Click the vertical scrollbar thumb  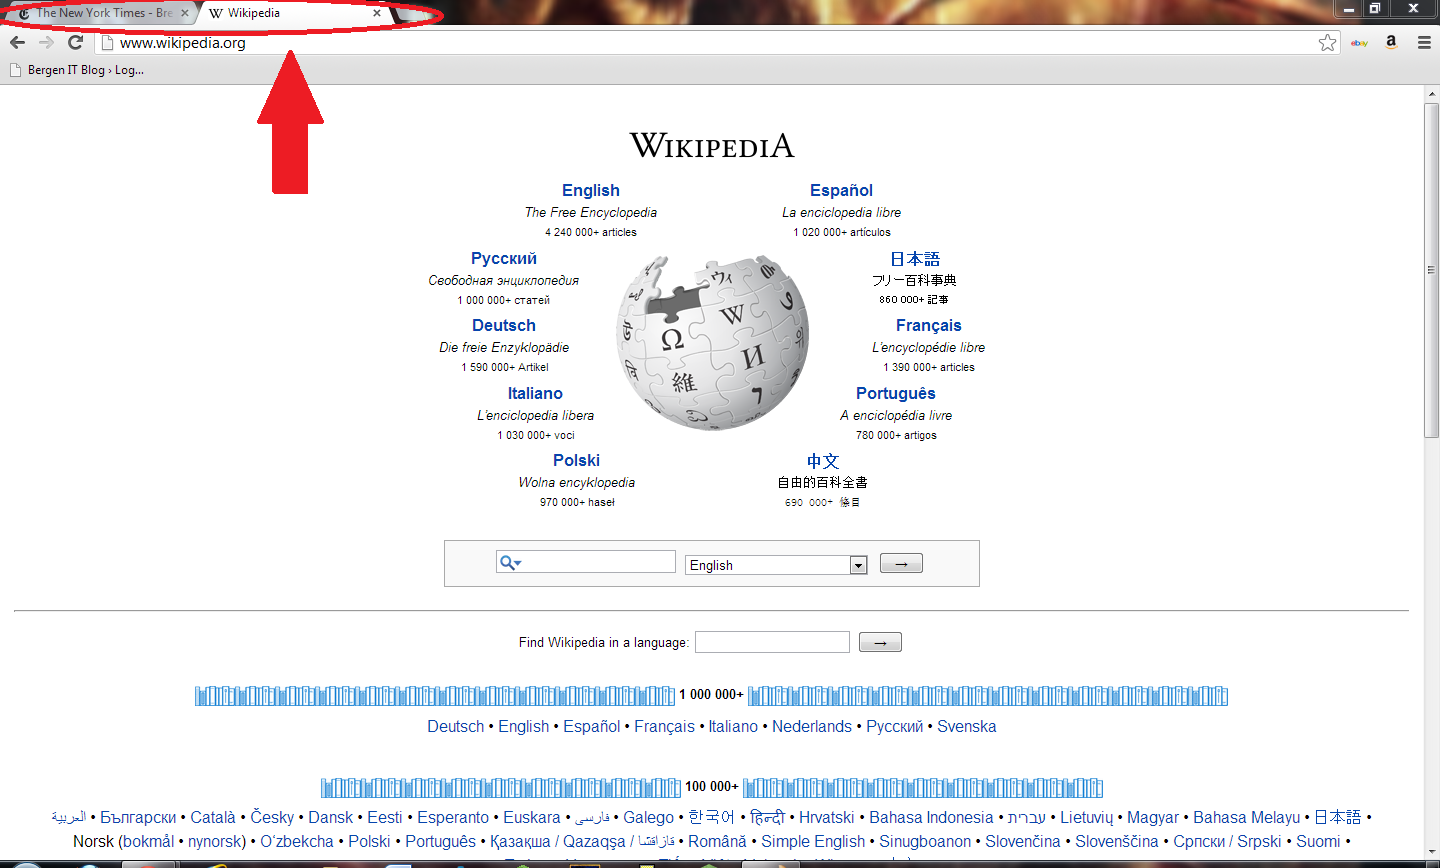coord(1431,270)
